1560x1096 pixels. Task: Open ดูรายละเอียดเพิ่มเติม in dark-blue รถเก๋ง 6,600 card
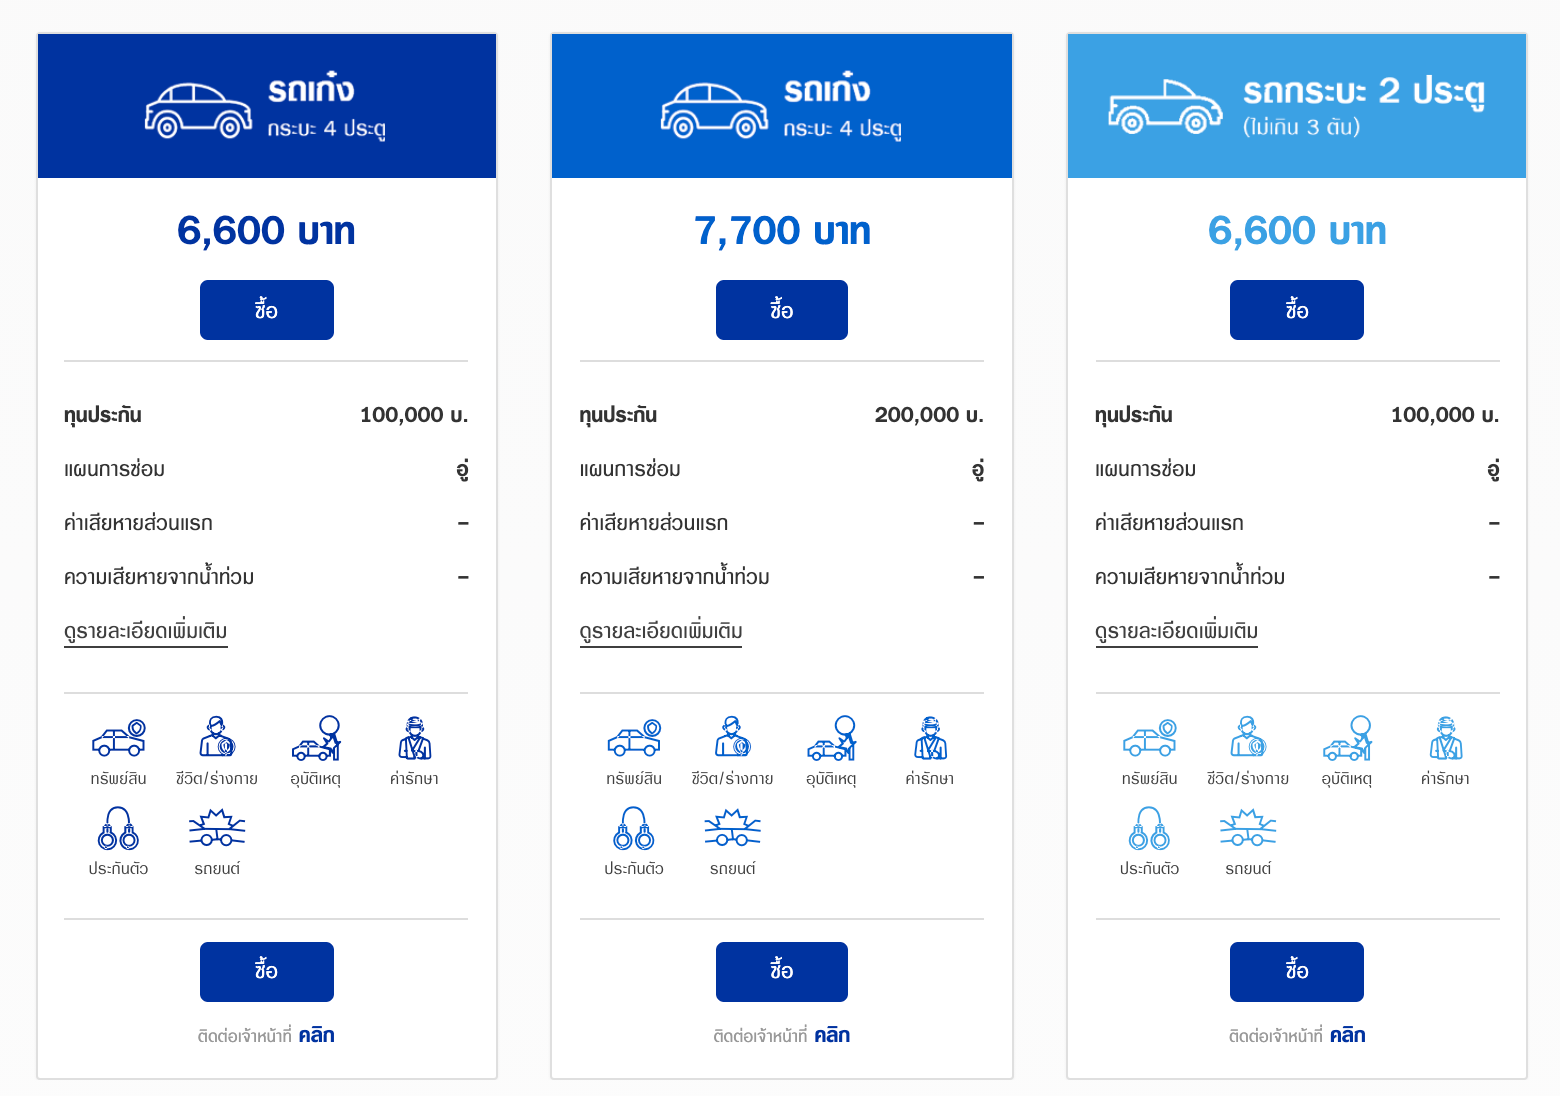pos(146,632)
